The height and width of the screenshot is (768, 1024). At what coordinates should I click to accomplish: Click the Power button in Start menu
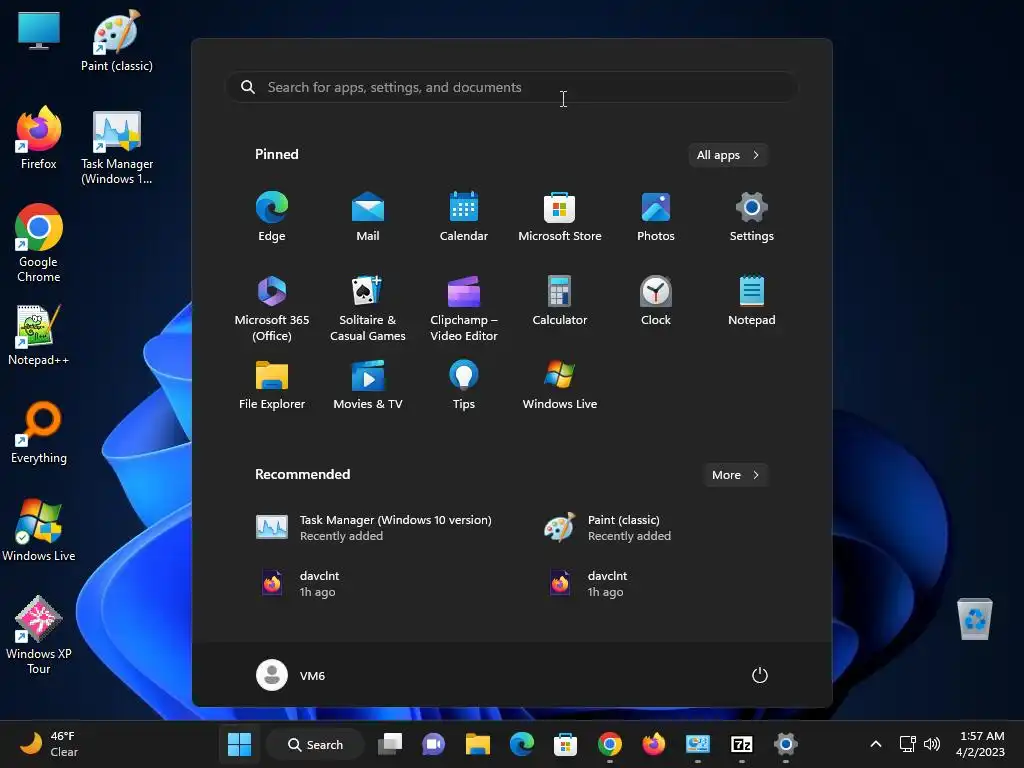pyautogui.click(x=760, y=675)
